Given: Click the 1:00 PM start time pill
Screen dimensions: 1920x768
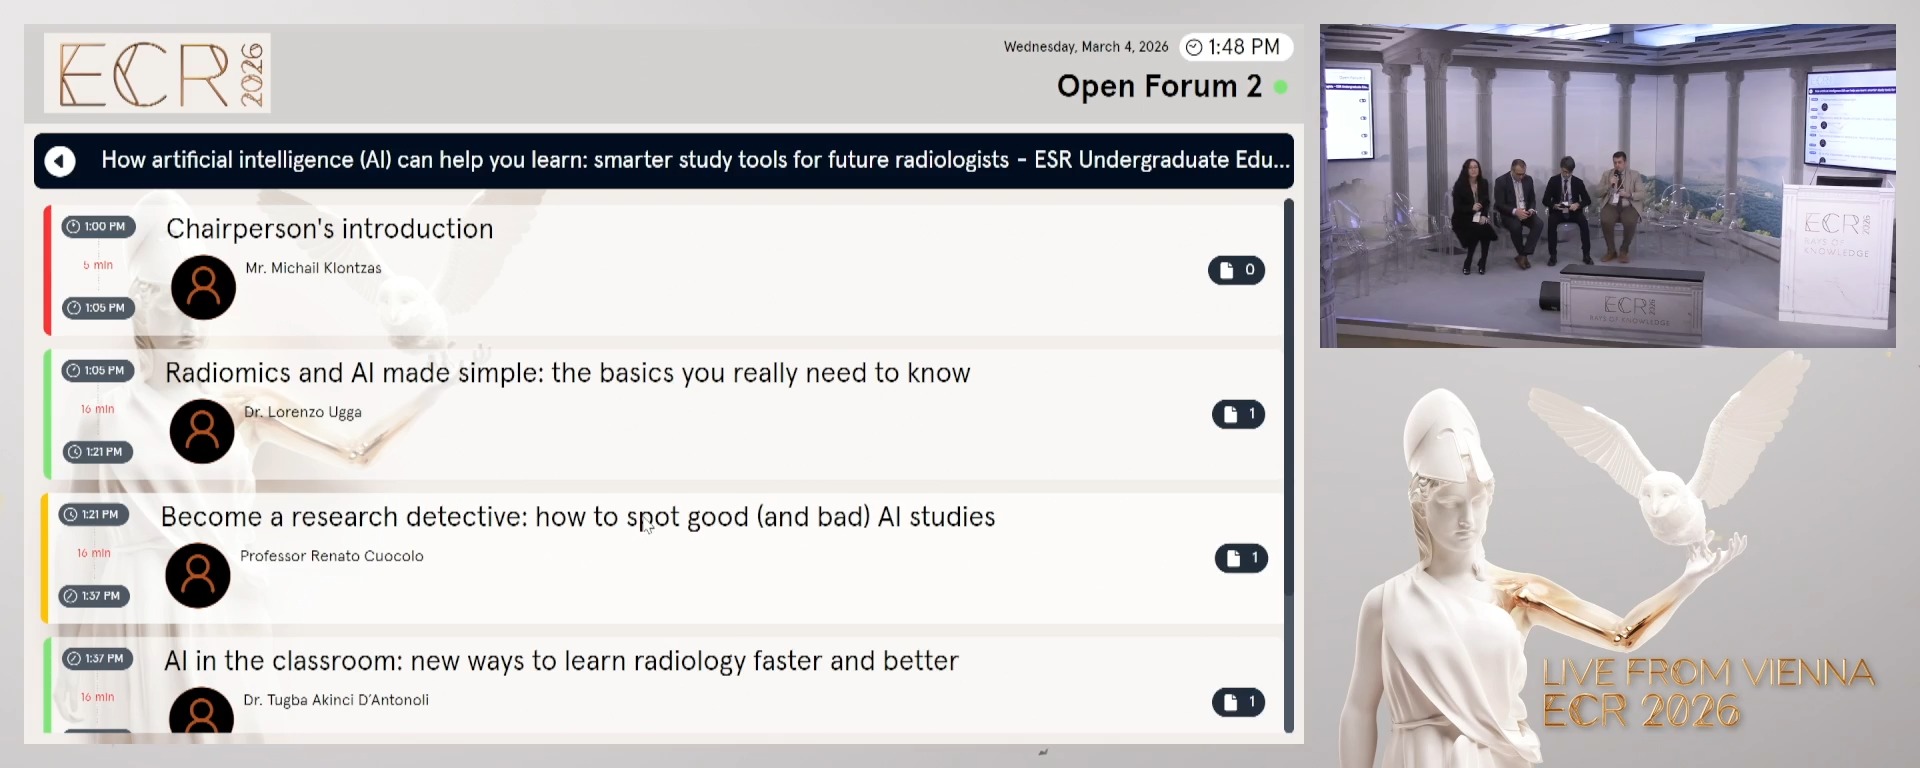Looking at the screenshot, I should [x=97, y=226].
